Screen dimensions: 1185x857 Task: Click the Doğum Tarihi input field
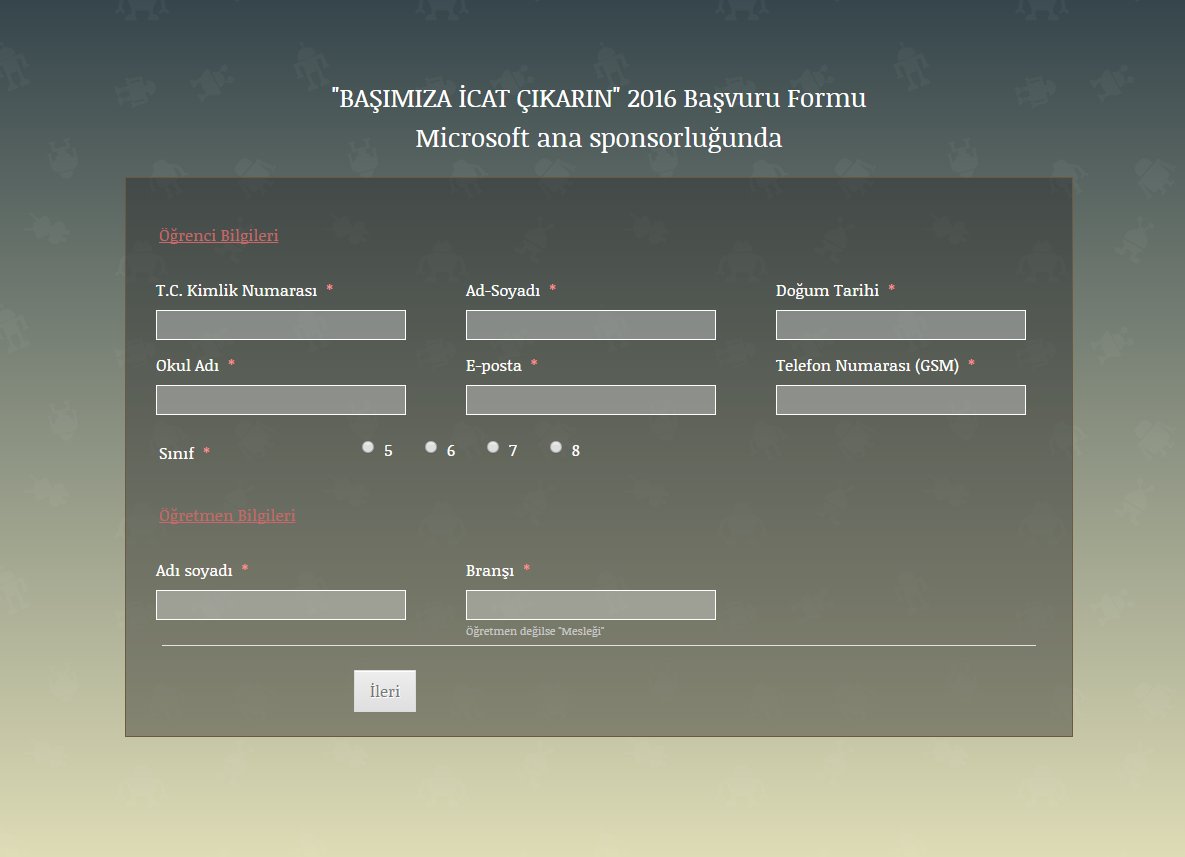click(900, 325)
